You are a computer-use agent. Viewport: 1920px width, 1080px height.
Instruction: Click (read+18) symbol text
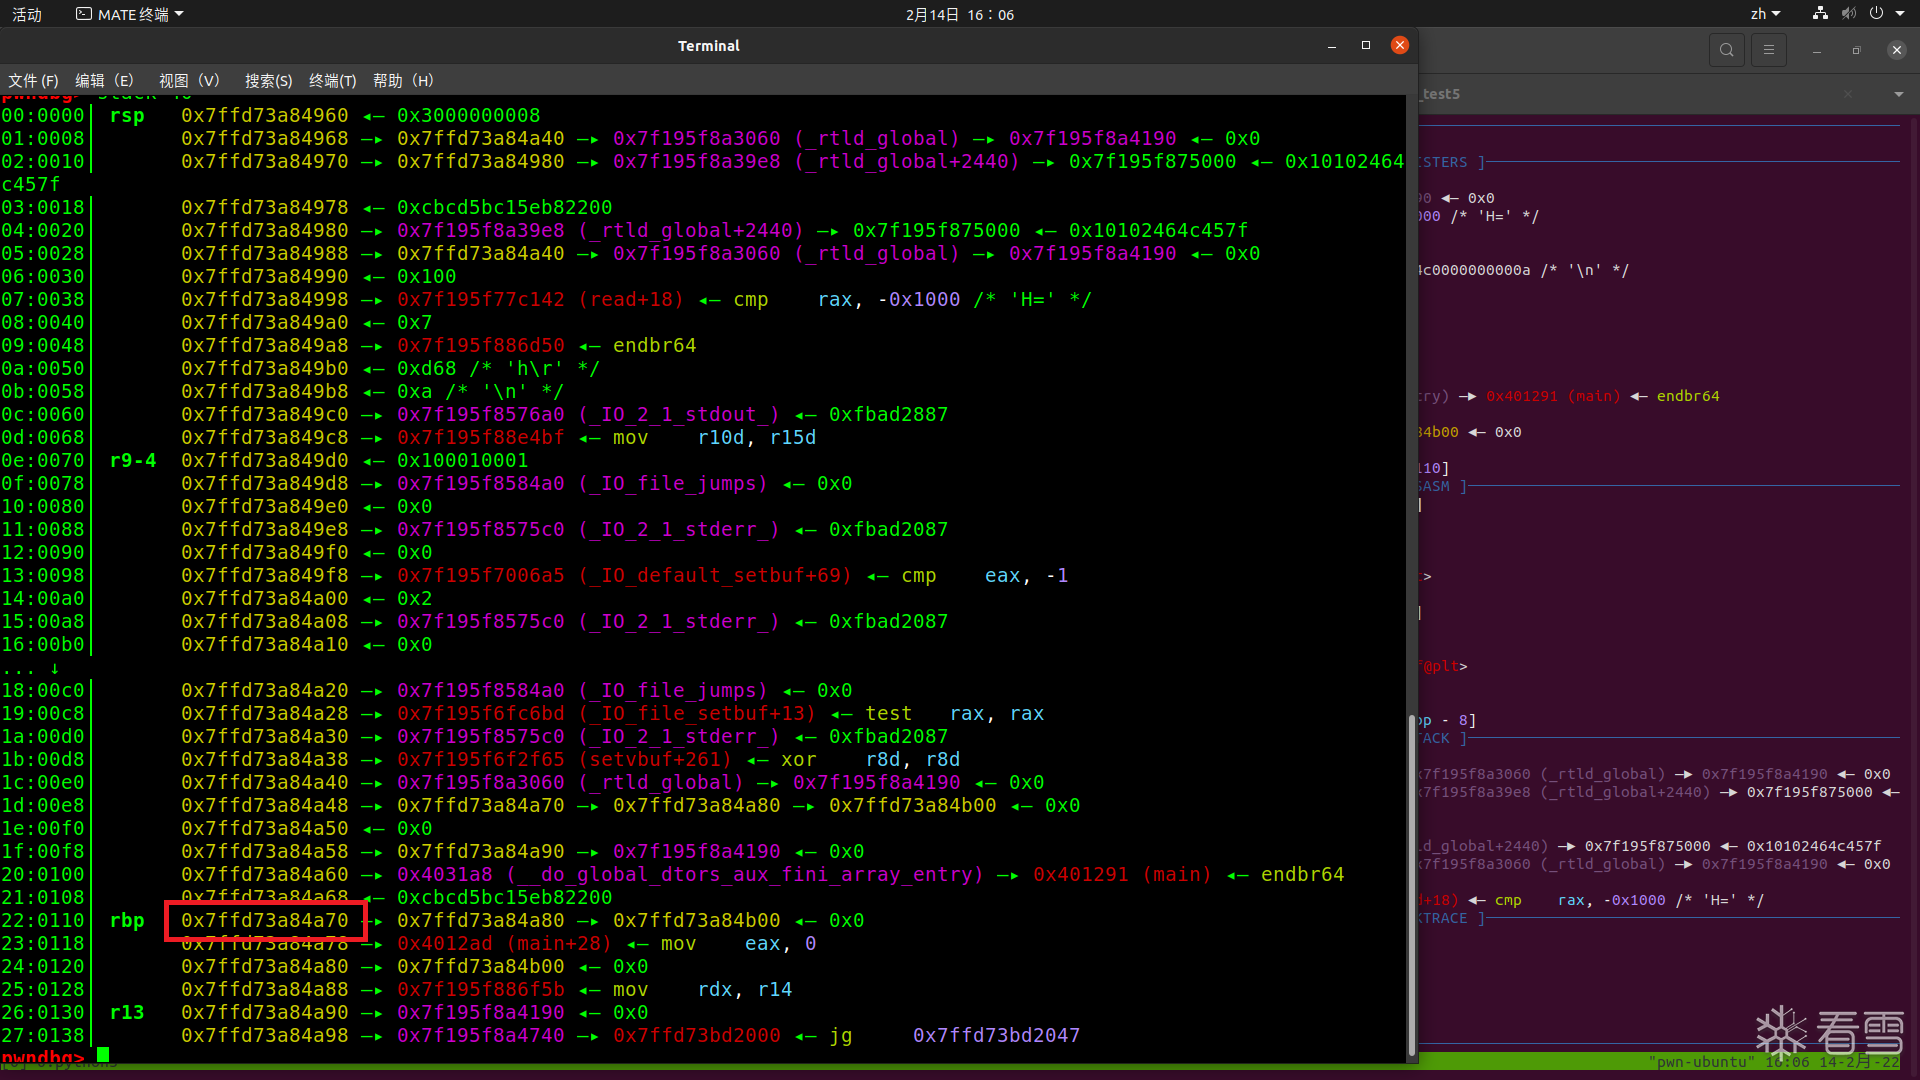[x=631, y=299]
